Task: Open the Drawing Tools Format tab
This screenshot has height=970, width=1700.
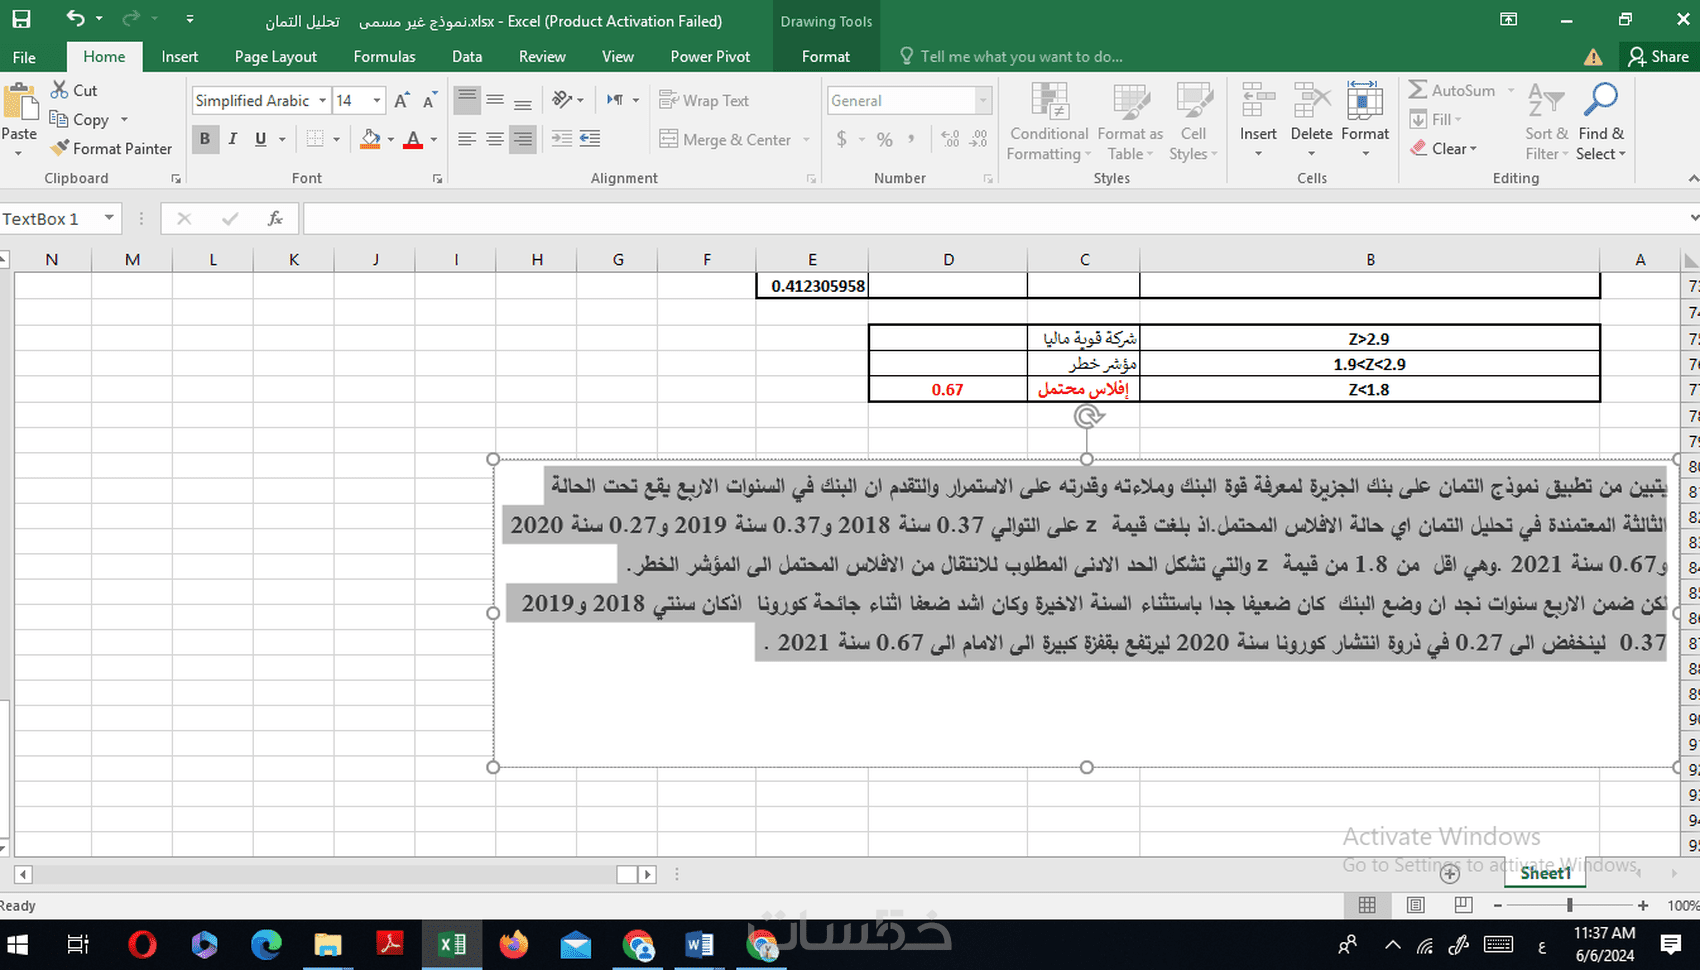Action: pyautogui.click(x=826, y=56)
